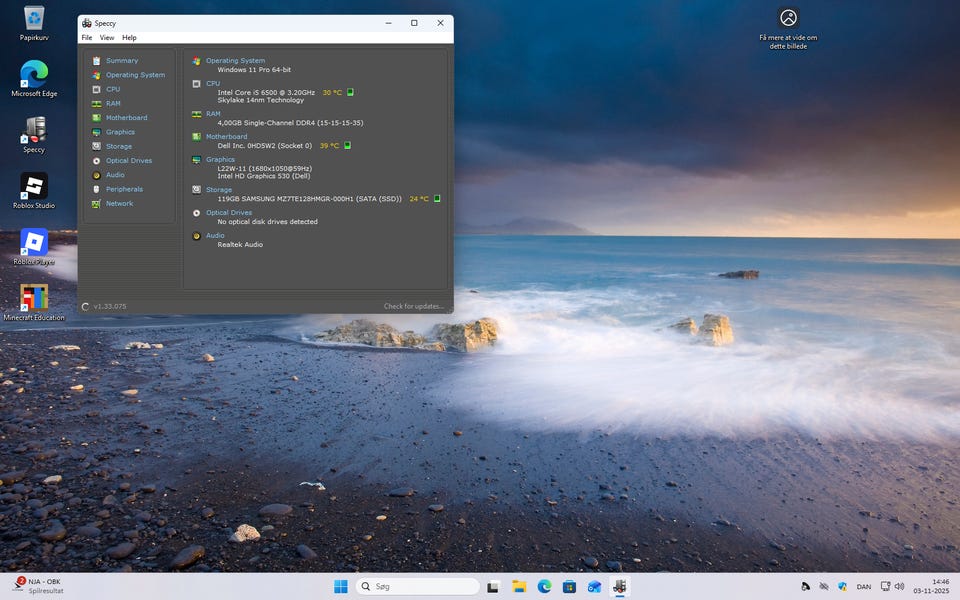Viewport: 960px width, 600px height.
Task: Click the green Storage temperature indicator icon
Action: click(437, 199)
